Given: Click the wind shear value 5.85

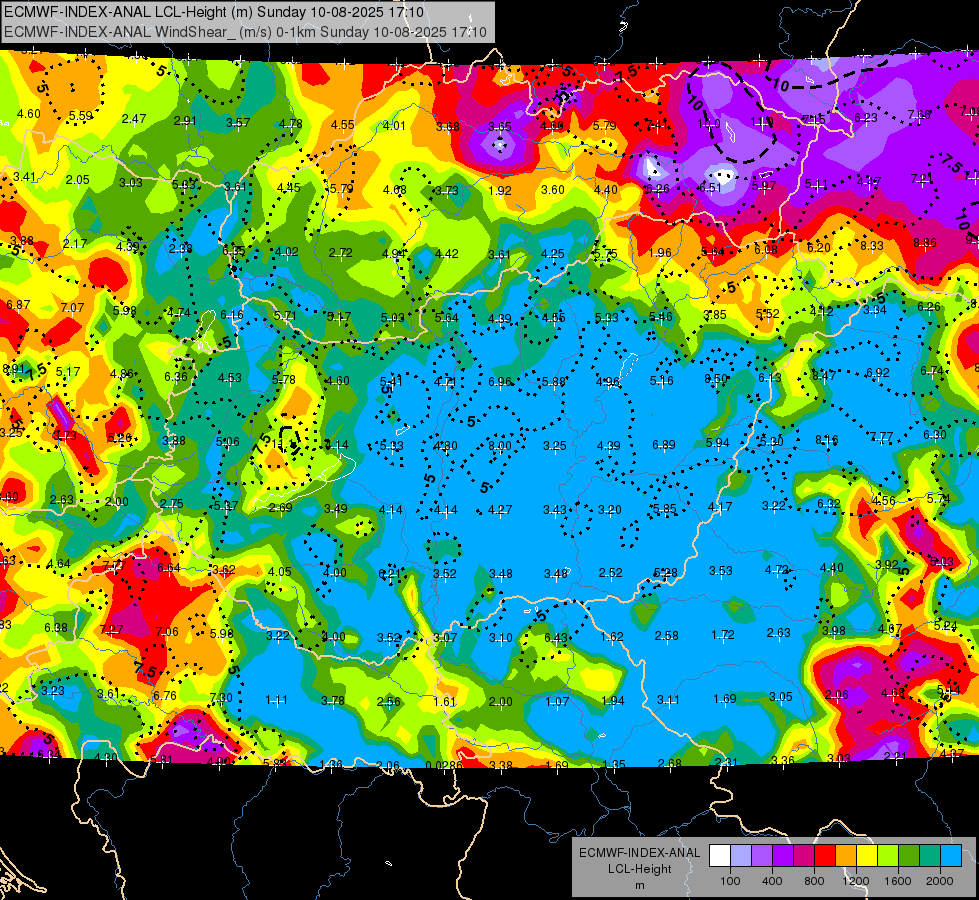Looking at the screenshot, I should click(x=665, y=509).
